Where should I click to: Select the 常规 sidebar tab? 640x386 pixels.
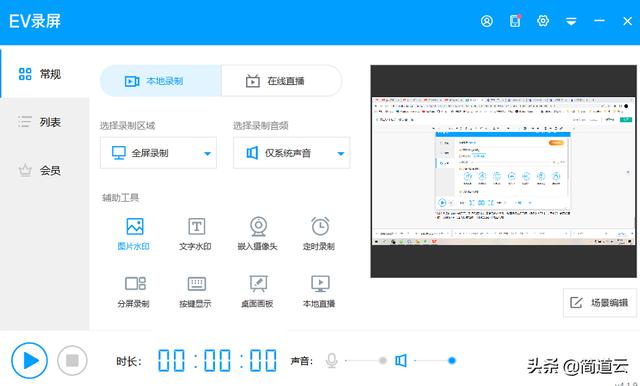click(44, 74)
